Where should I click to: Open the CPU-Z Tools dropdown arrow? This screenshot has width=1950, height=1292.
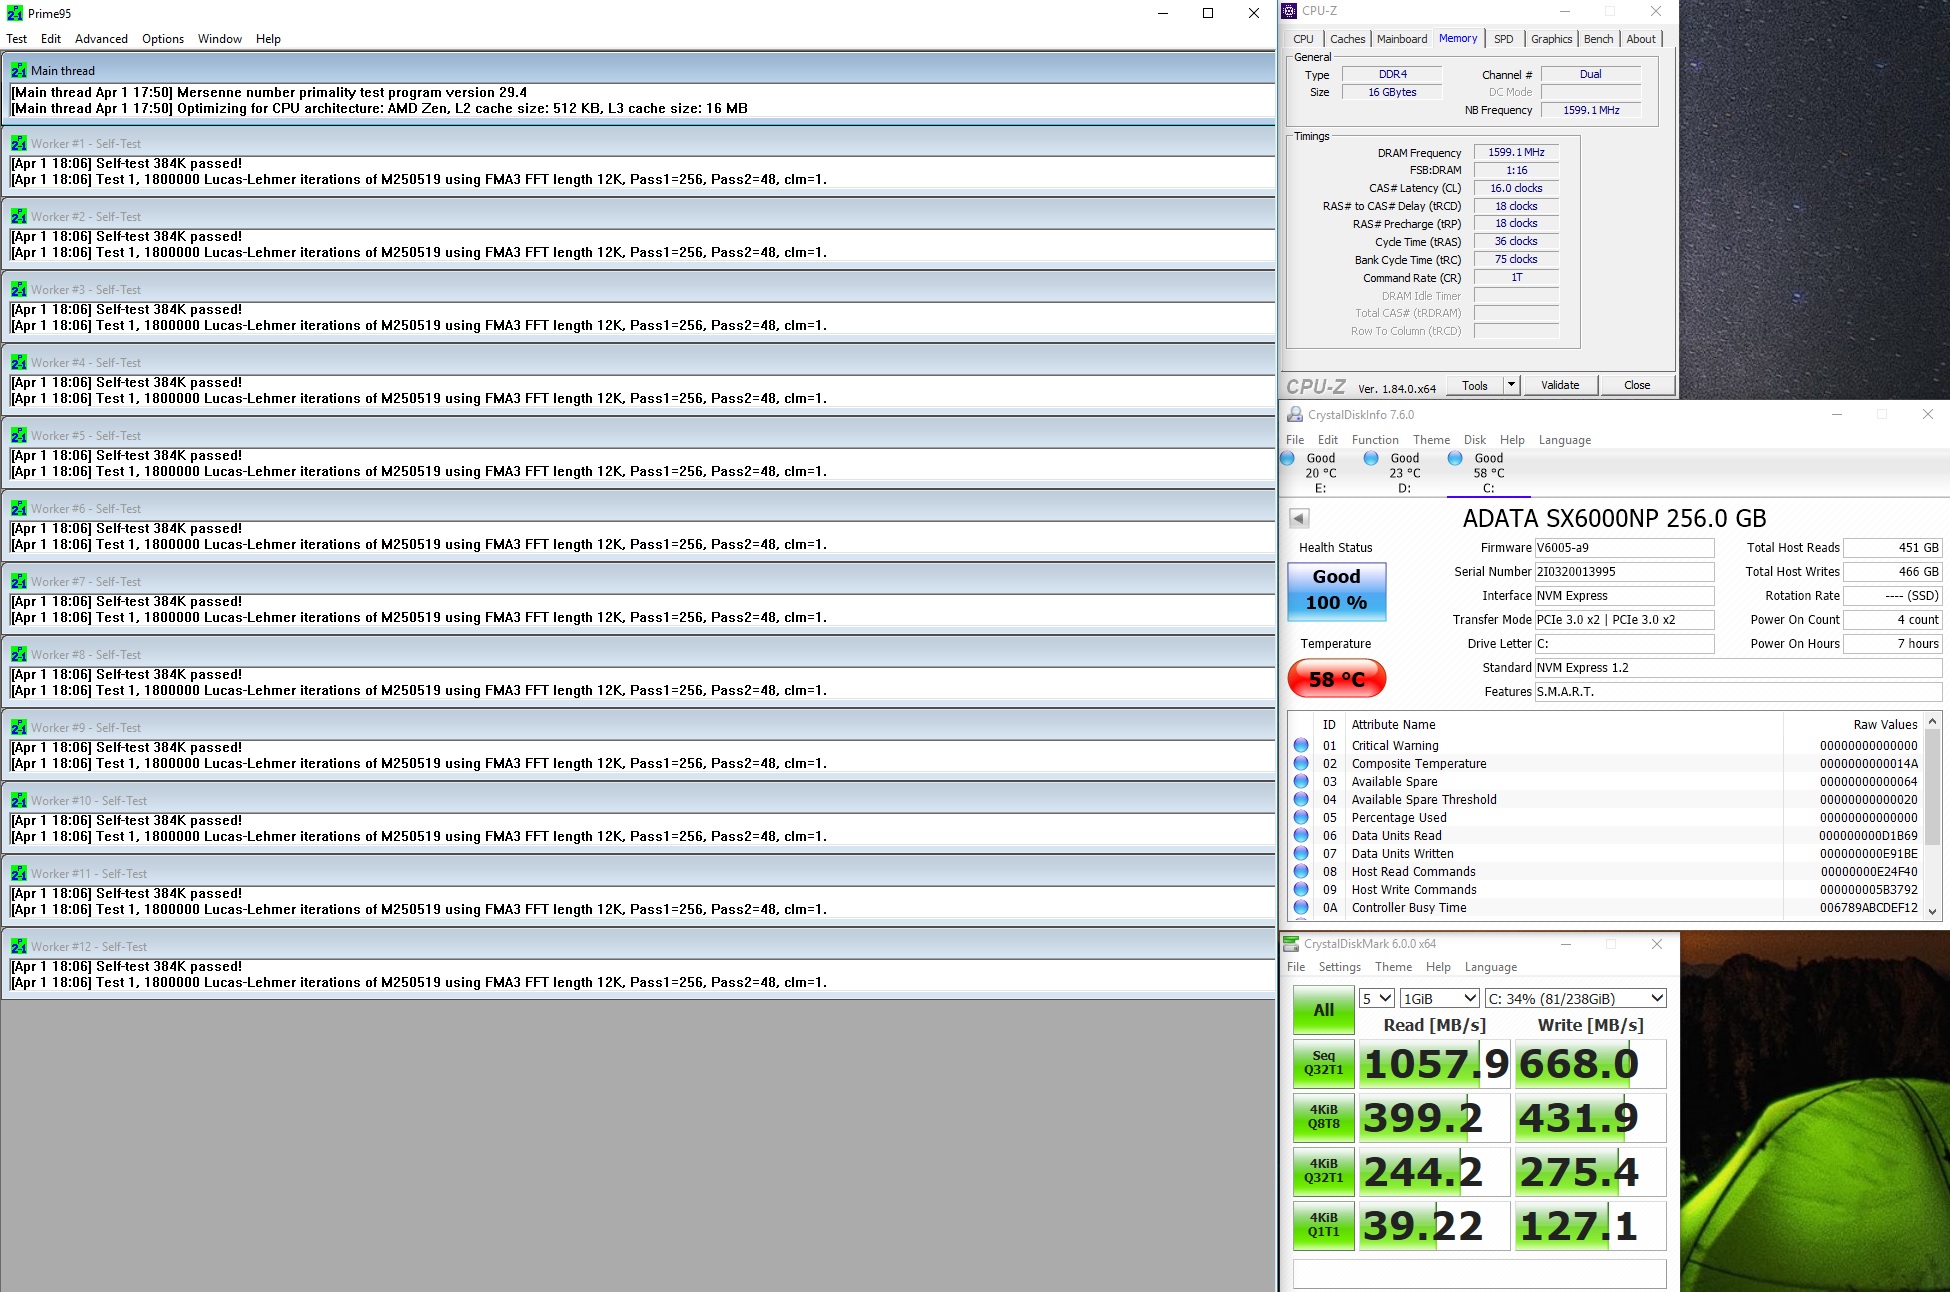(x=1511, y=385)
